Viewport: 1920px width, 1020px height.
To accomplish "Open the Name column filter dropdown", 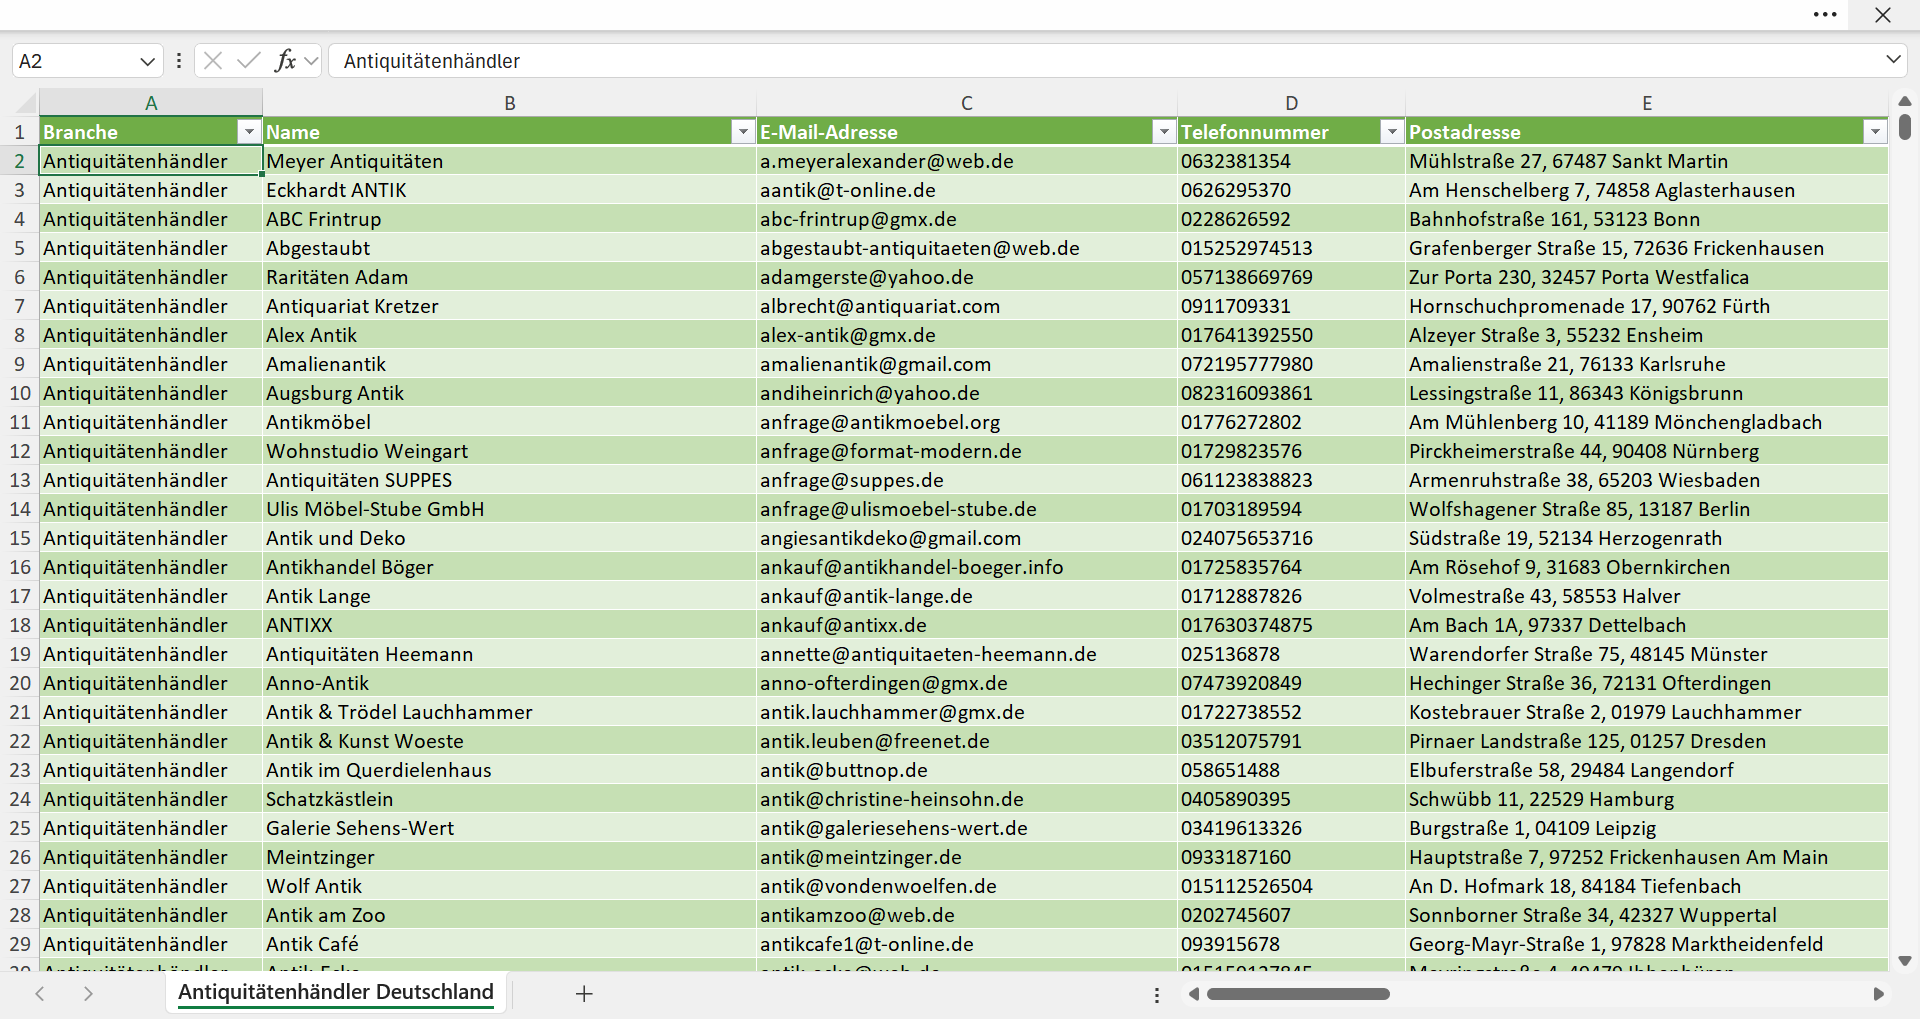I will coord(743,132).
